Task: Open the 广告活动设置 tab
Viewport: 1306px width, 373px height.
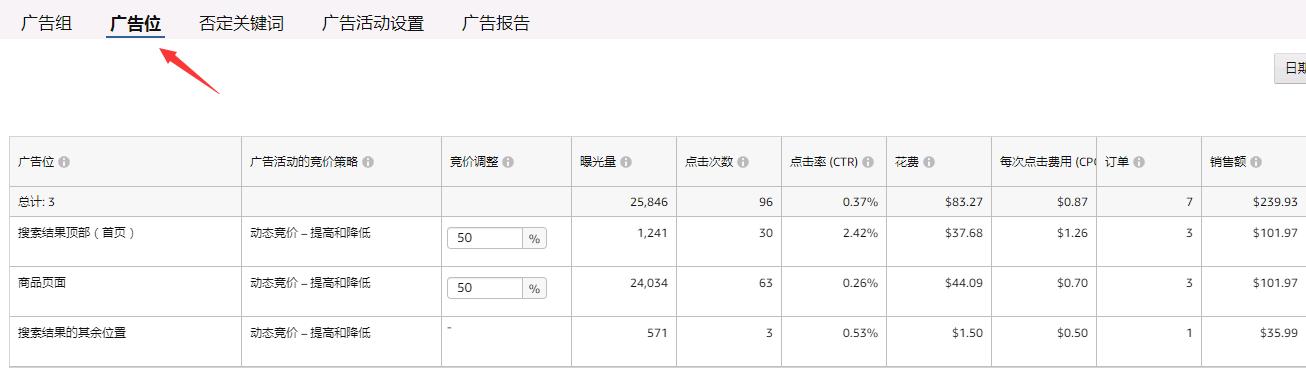Action: coord(373,23)
